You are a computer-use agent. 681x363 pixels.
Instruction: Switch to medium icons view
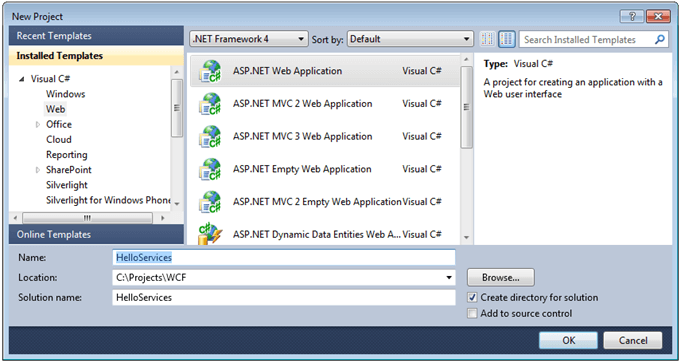[506, 40]
